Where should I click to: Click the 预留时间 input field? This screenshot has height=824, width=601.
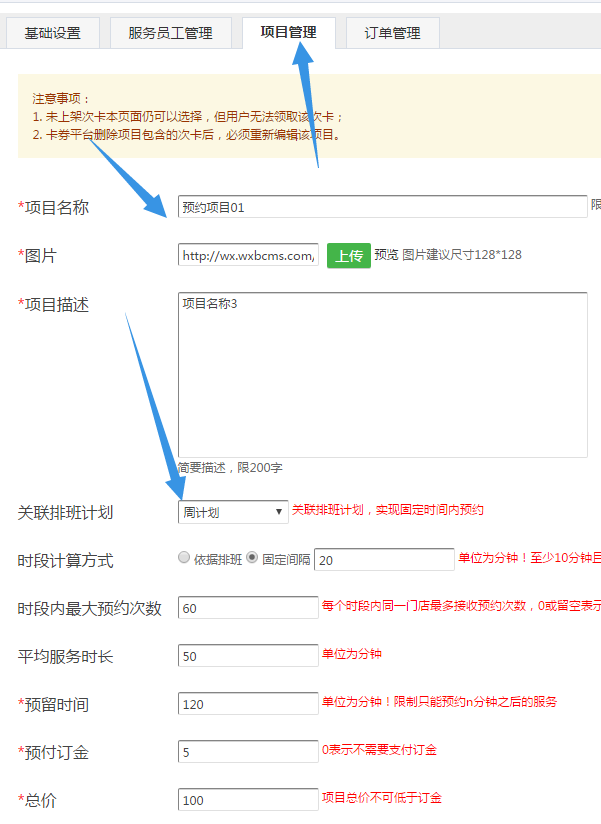(x=248, y=704)
